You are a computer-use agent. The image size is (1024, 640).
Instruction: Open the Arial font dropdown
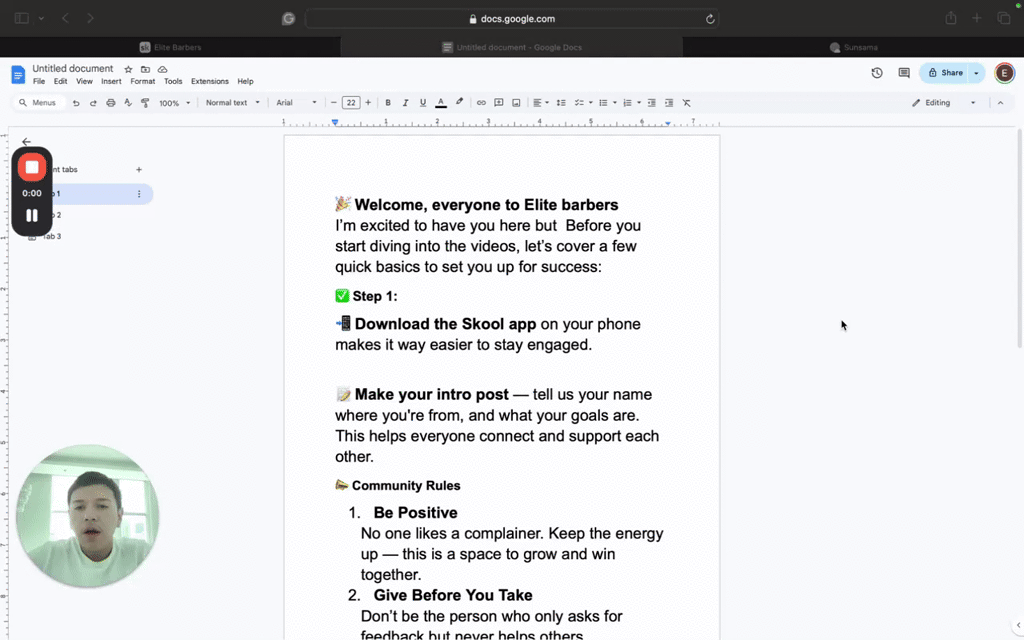pos(296,103)
